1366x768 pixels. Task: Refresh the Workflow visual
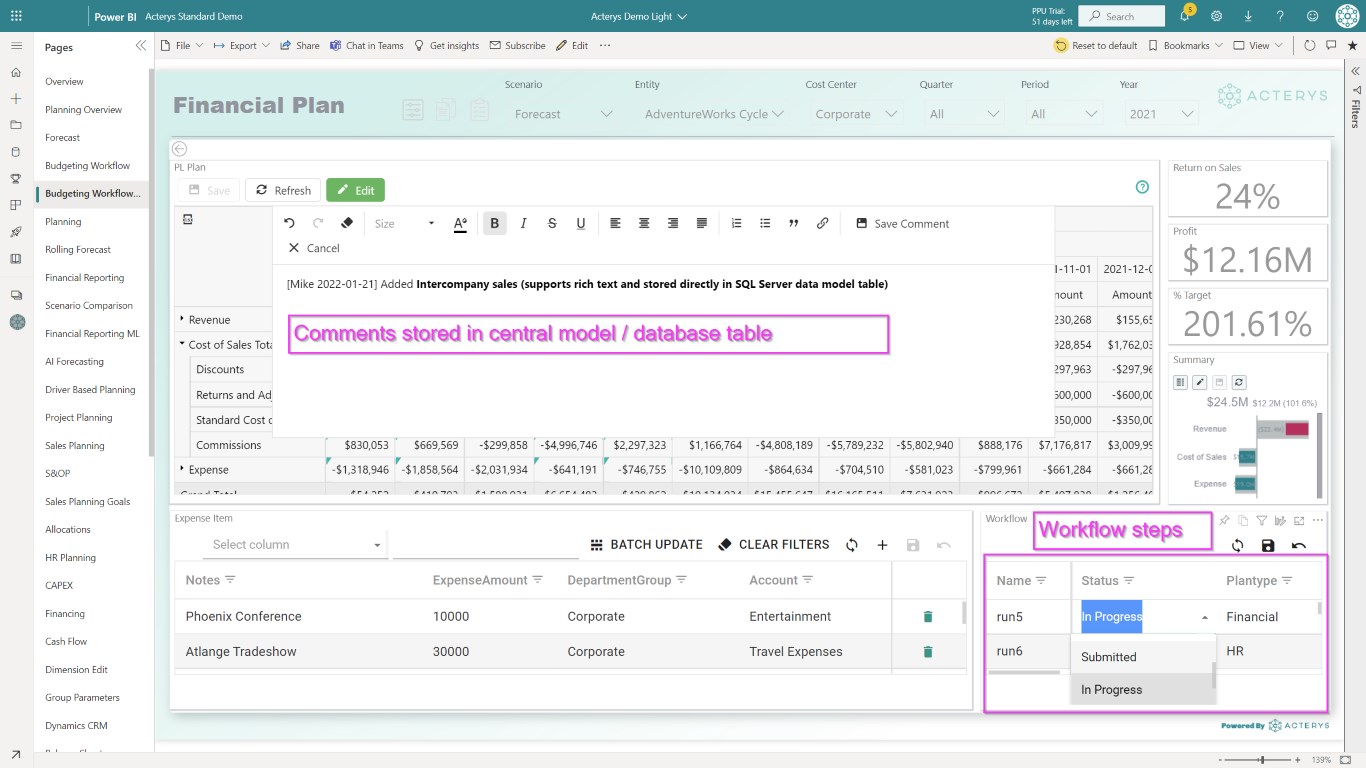(x=1237, y=546)
